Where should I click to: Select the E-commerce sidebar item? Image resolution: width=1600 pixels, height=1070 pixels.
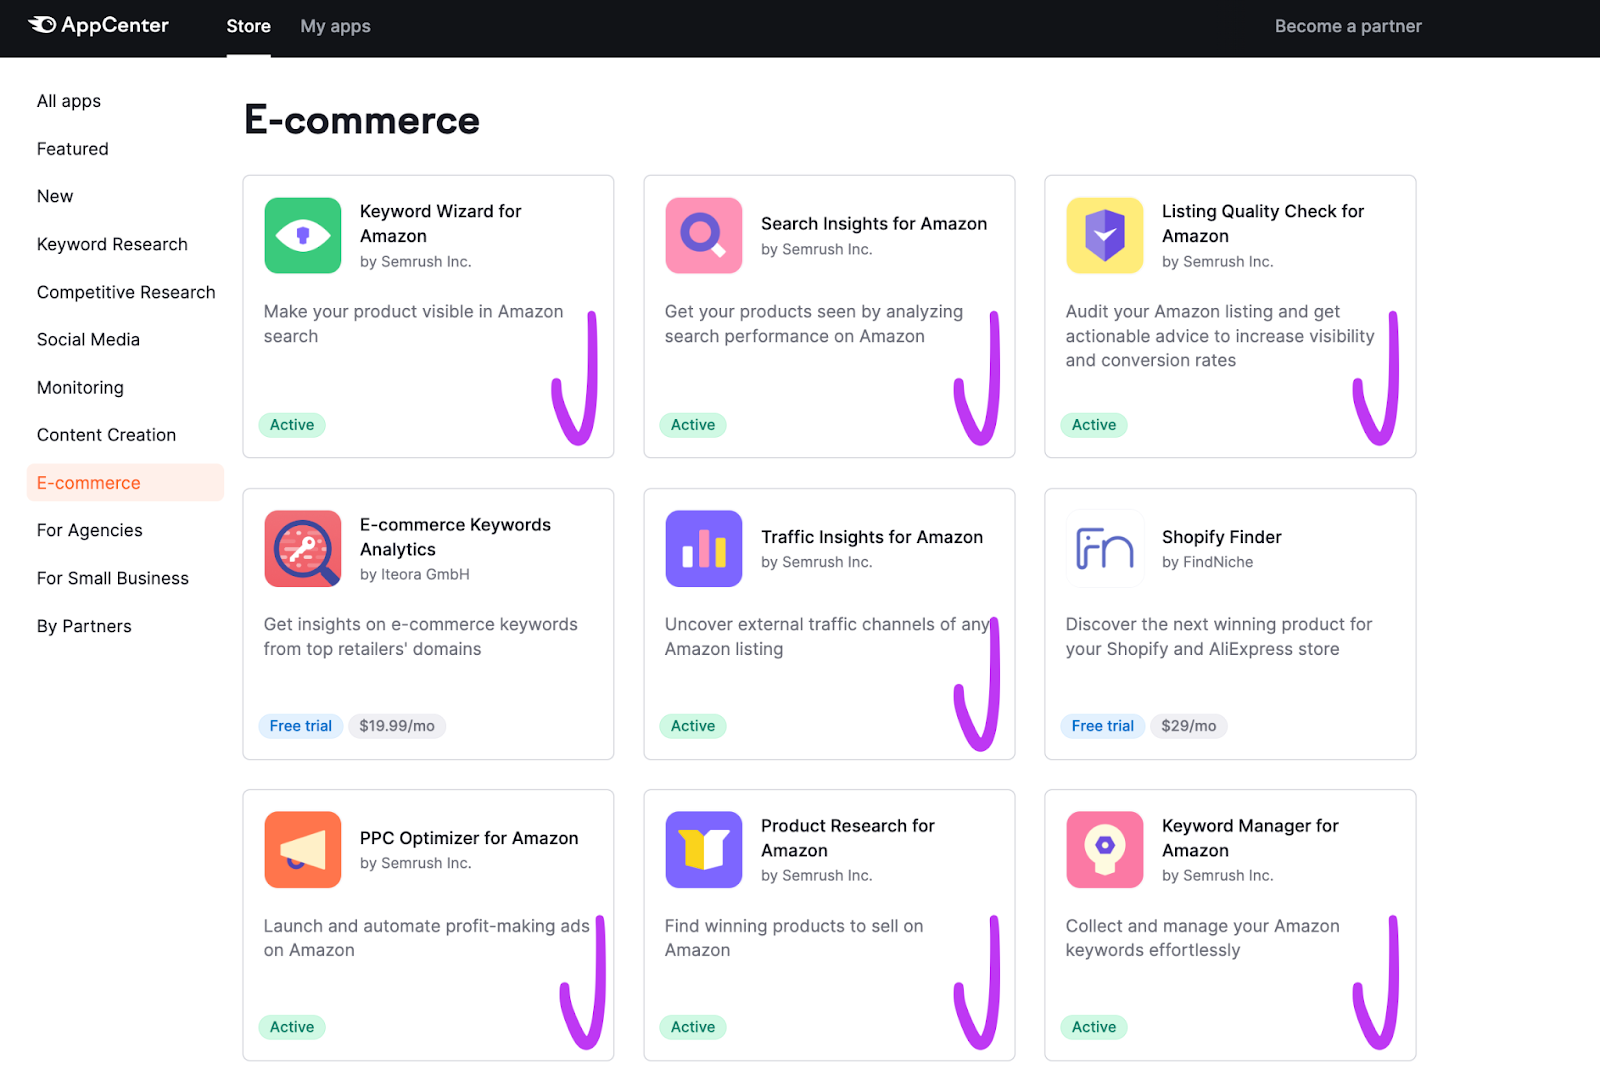(x=125, y=482)
